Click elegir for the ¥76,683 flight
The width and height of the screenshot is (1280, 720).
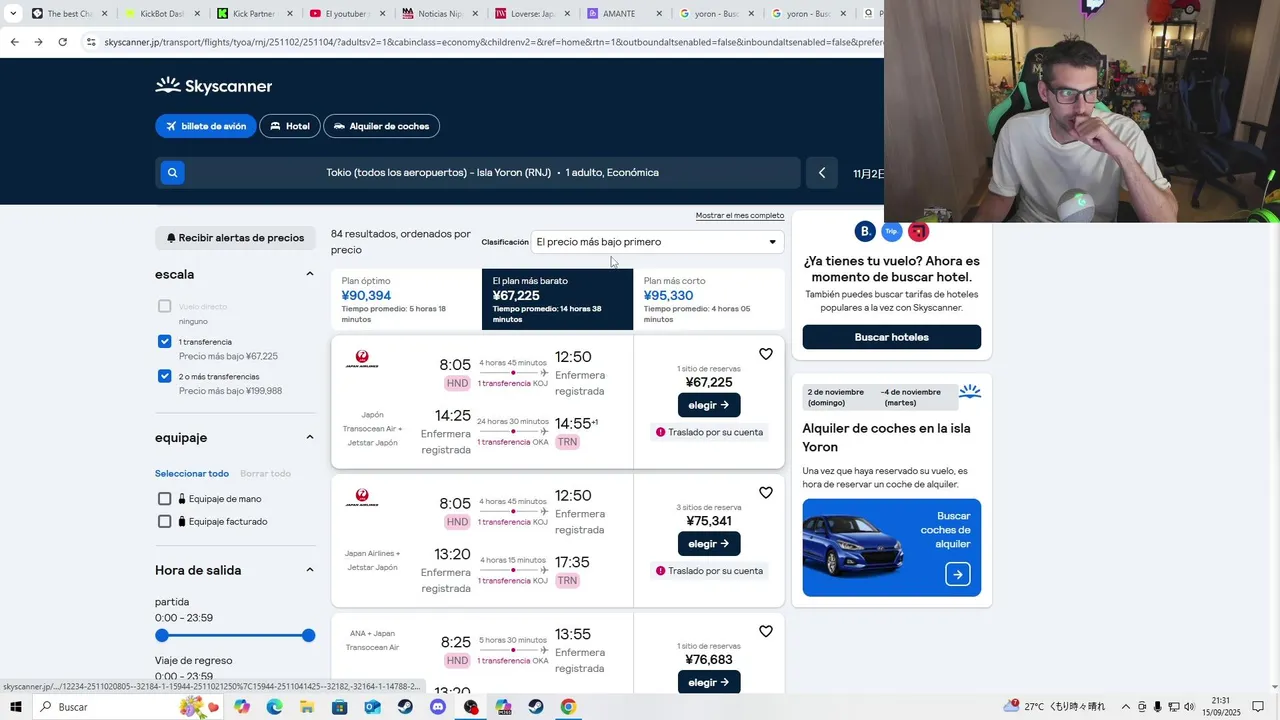click(709, 682)
